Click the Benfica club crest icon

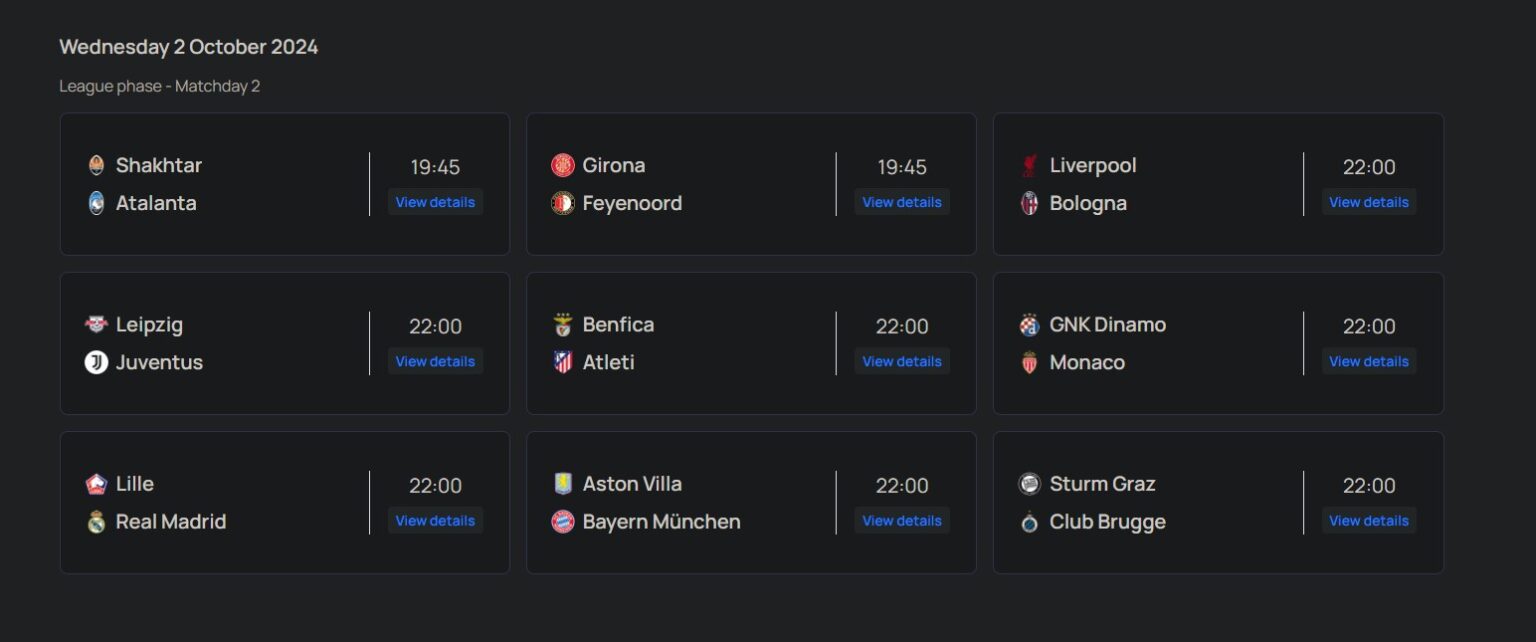[563, 324]
